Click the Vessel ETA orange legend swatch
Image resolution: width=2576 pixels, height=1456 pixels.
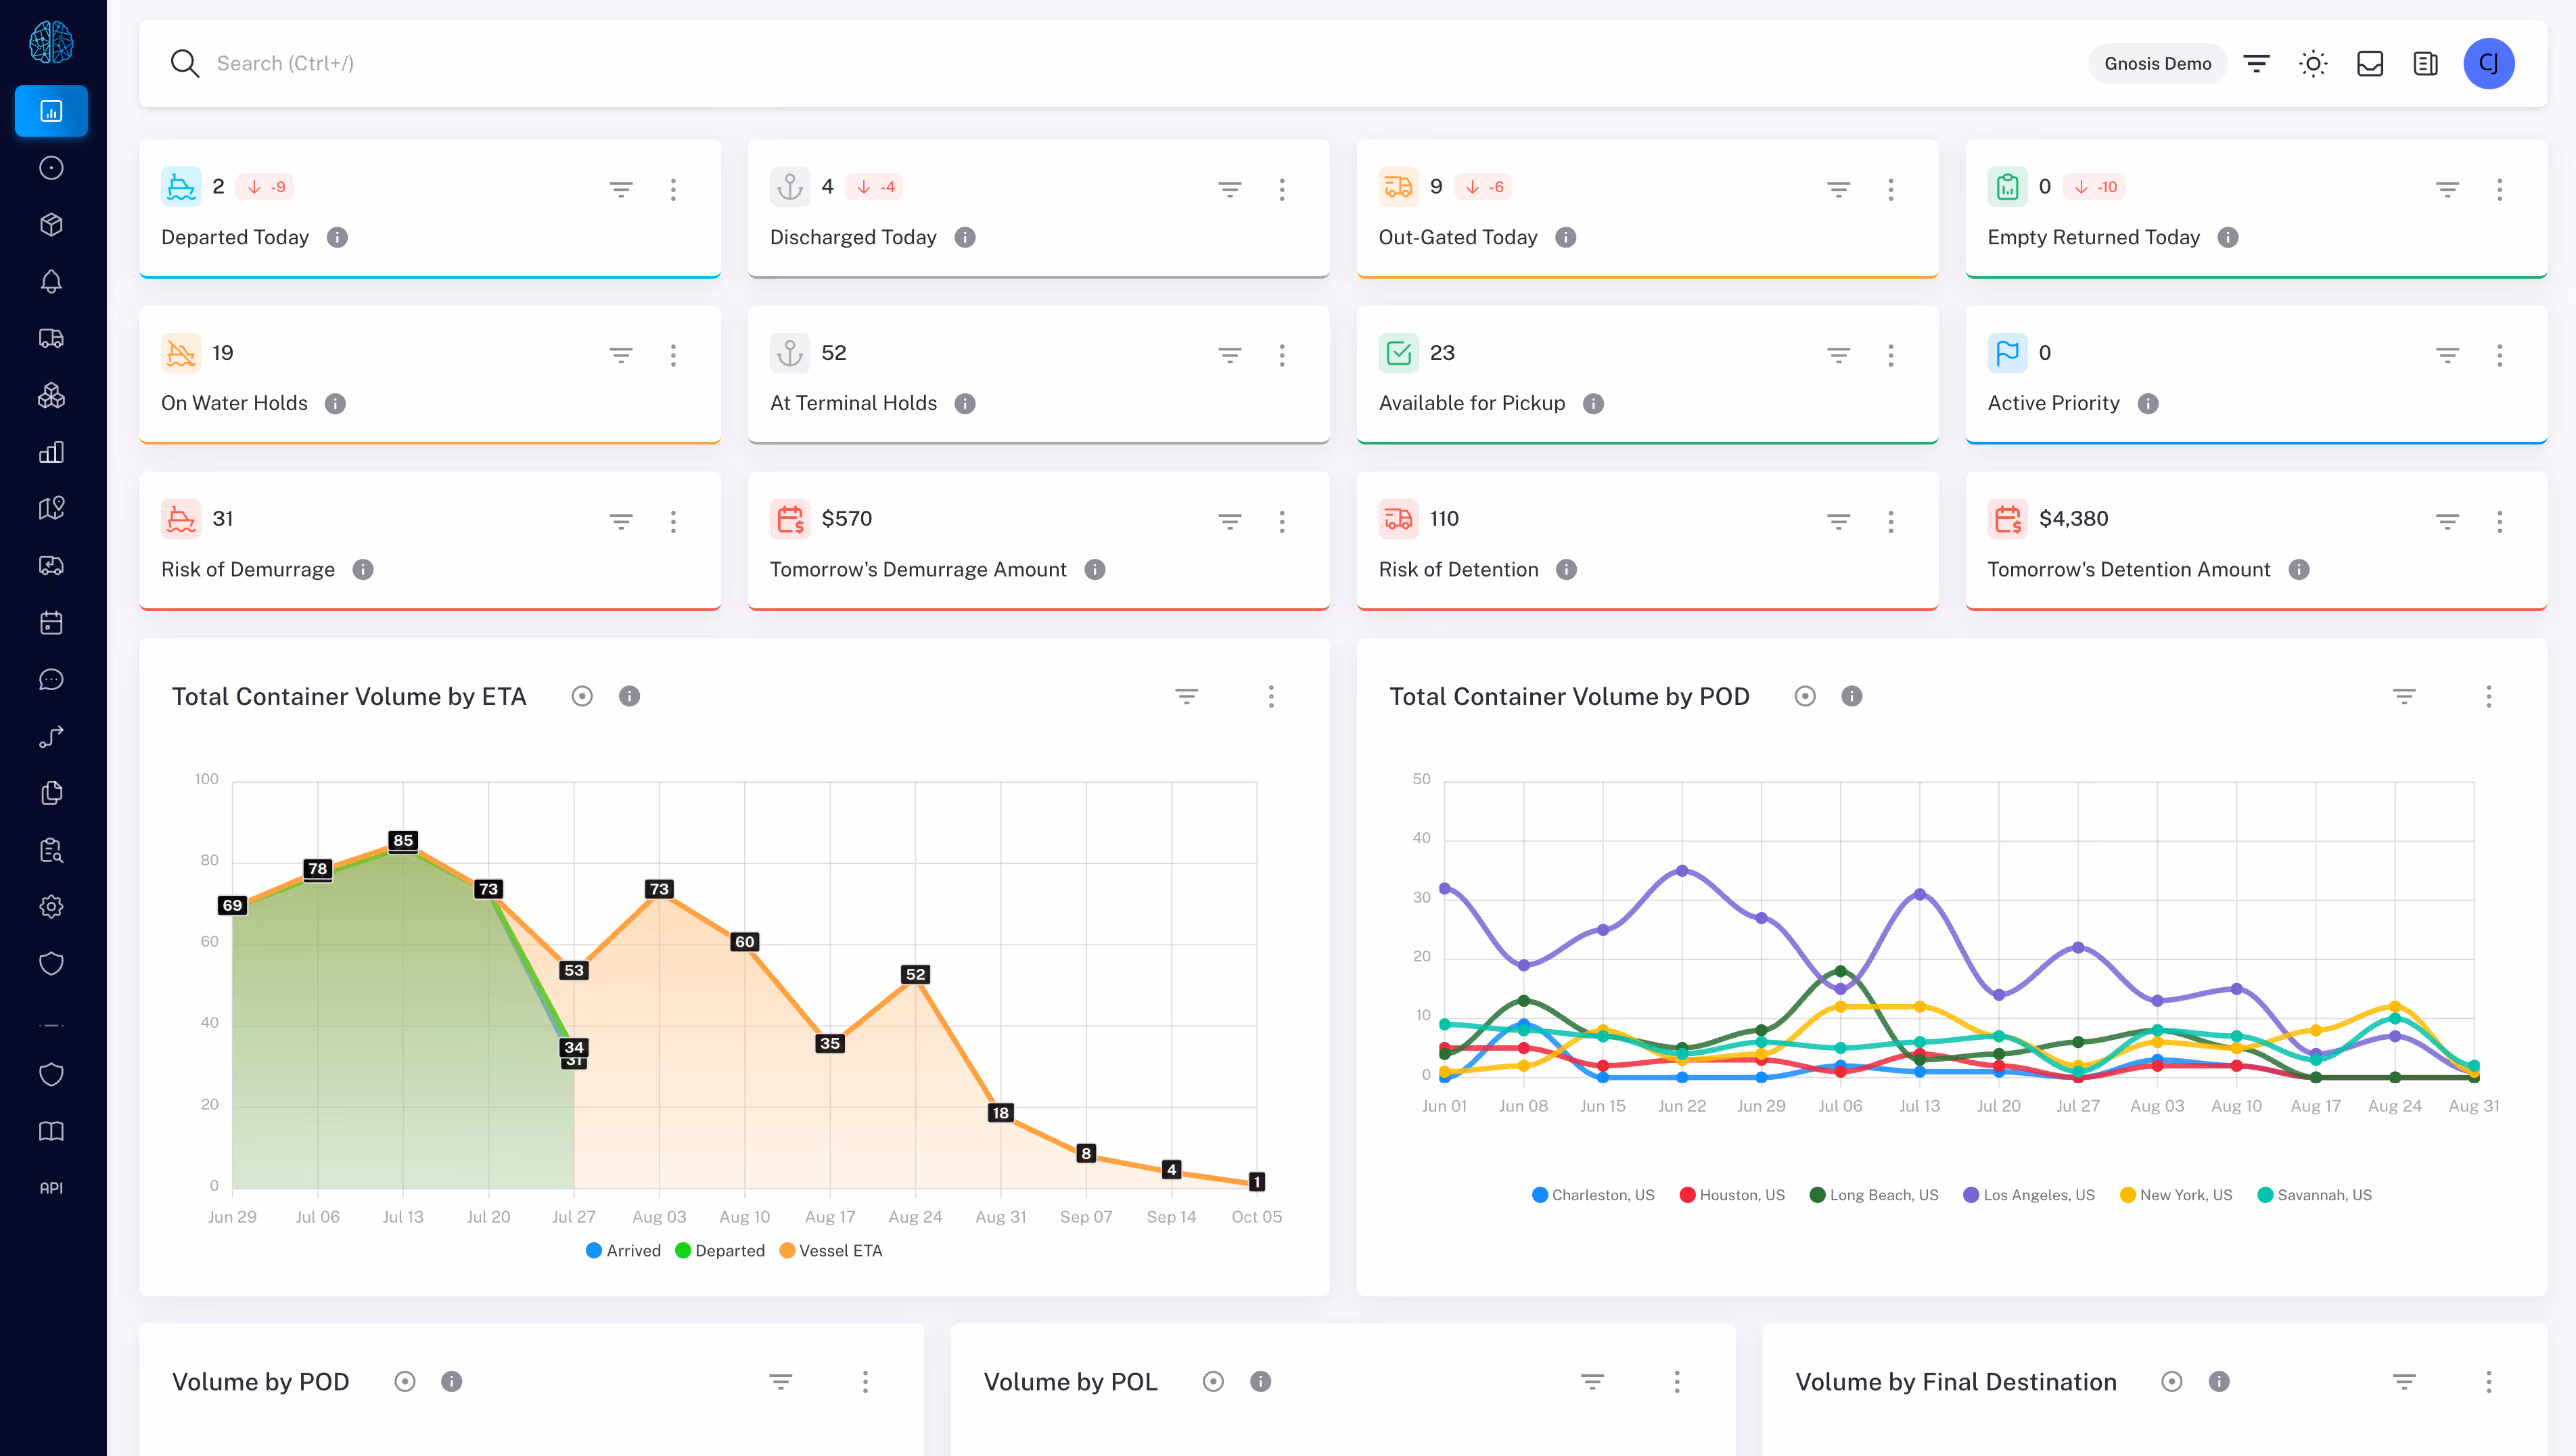(787, 1251)
